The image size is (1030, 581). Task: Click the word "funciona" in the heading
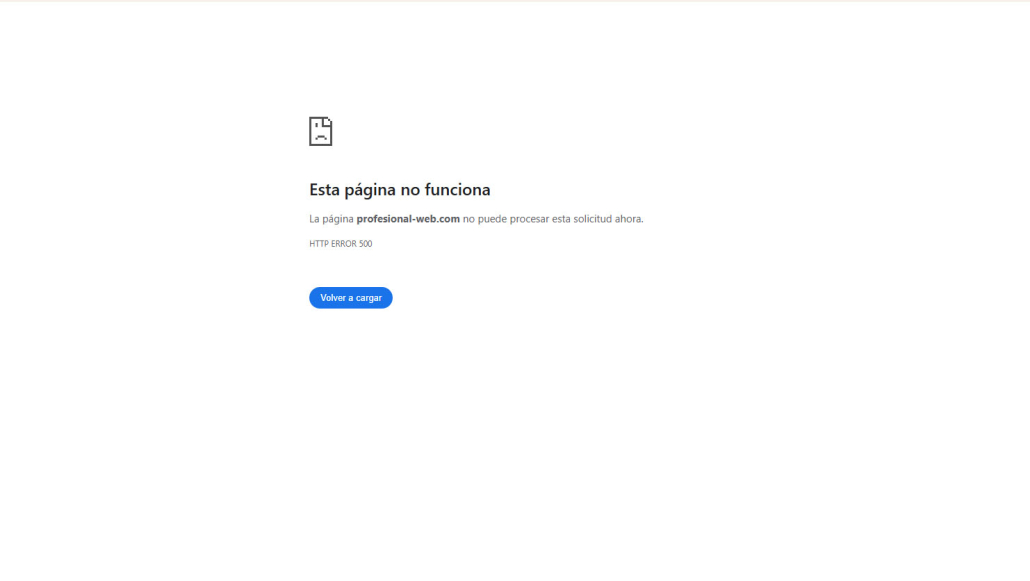457,190
